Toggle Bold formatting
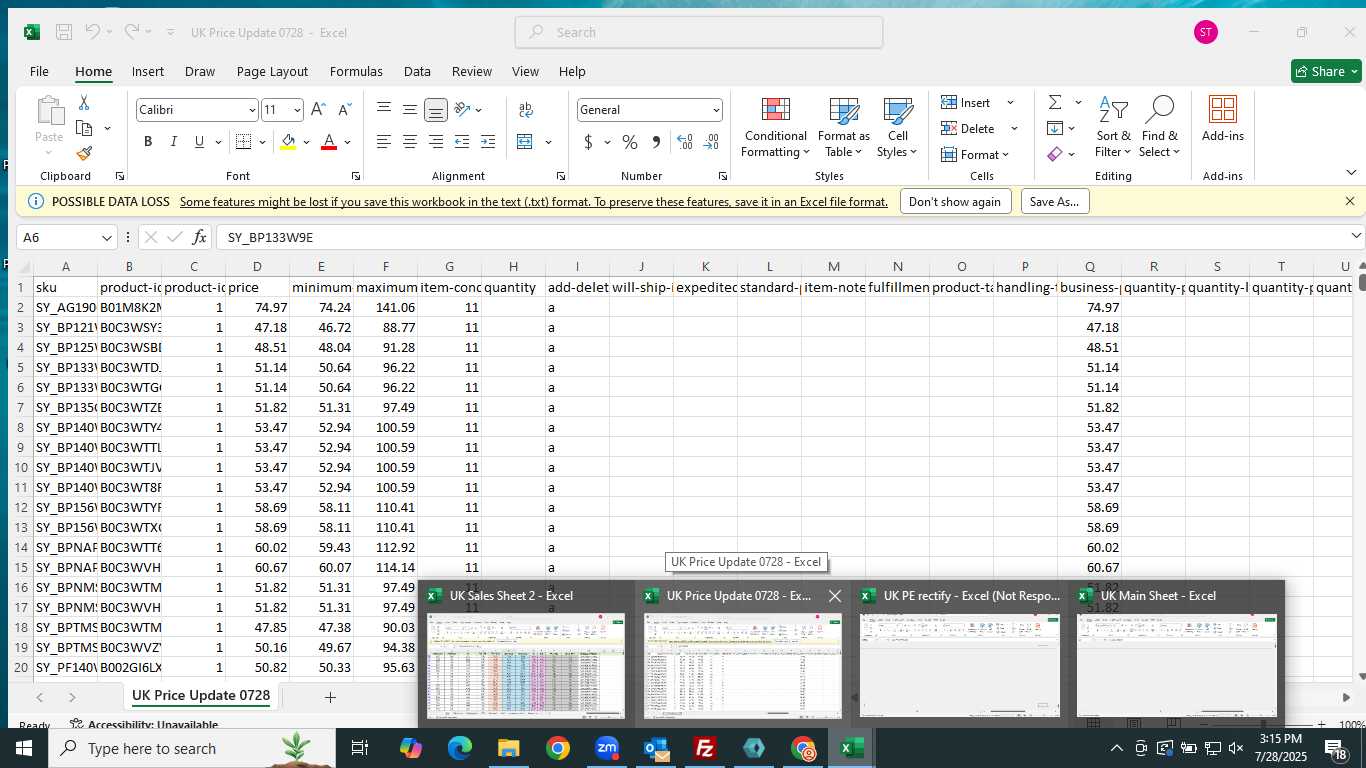 [x=148, y=142]
